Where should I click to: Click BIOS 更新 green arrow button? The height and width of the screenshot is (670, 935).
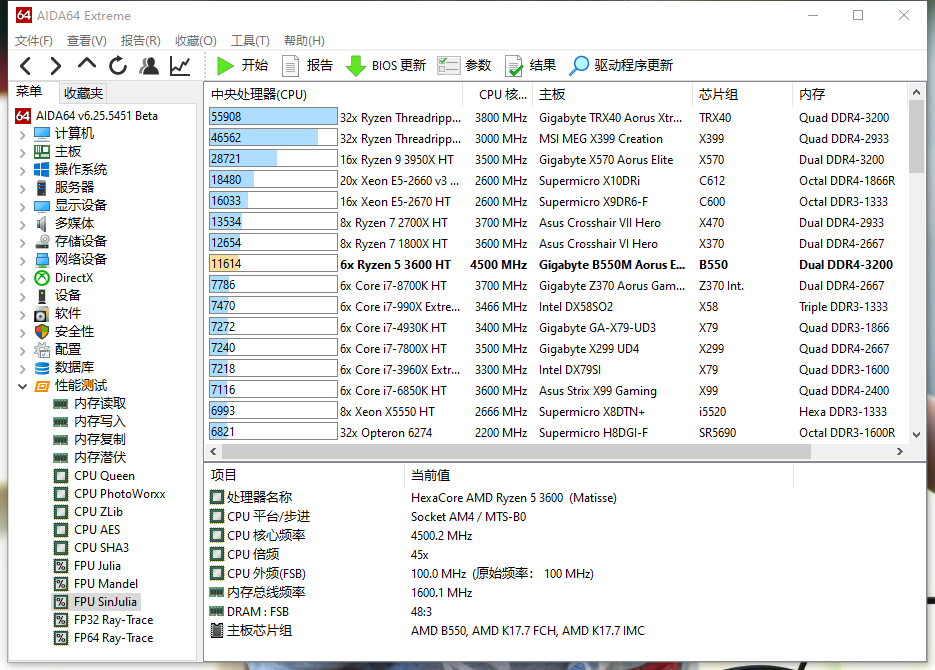[x=386, y=66]
